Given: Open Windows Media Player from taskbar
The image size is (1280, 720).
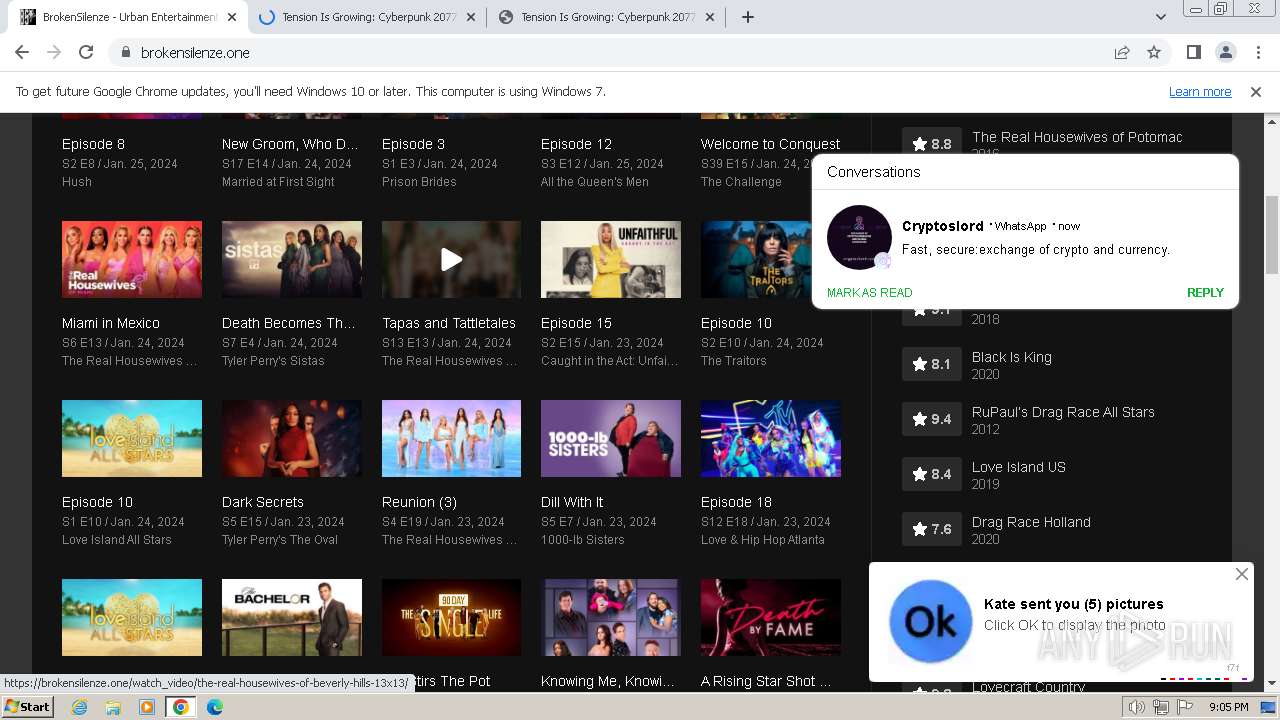Looking at the screenshot, I should click(147, 707).
